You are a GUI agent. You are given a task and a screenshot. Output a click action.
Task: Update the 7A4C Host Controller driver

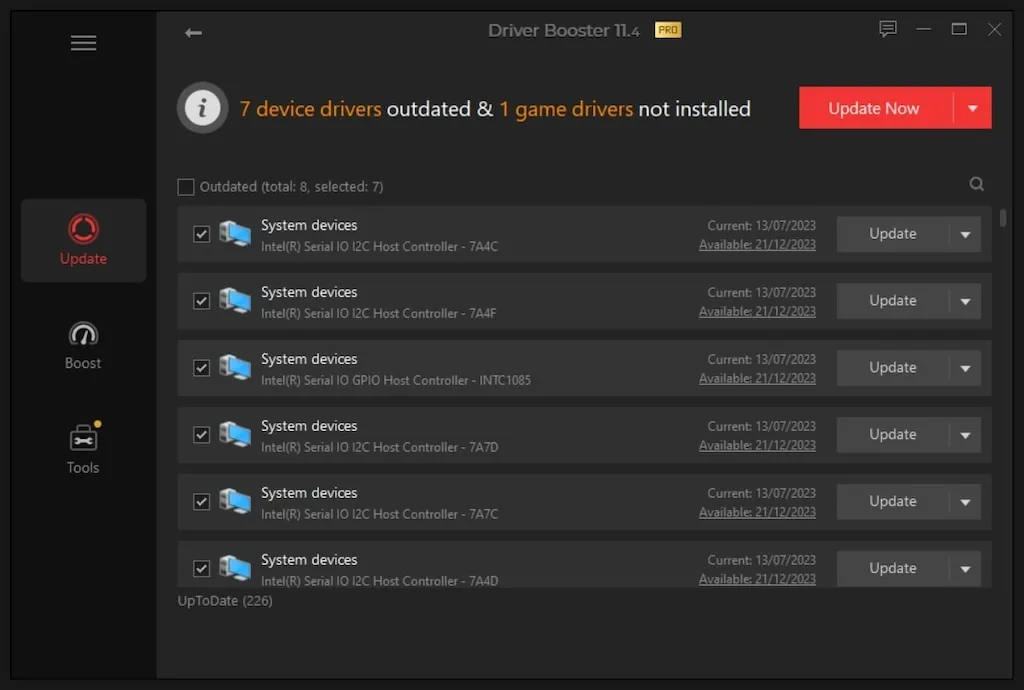tap(893, 234)
